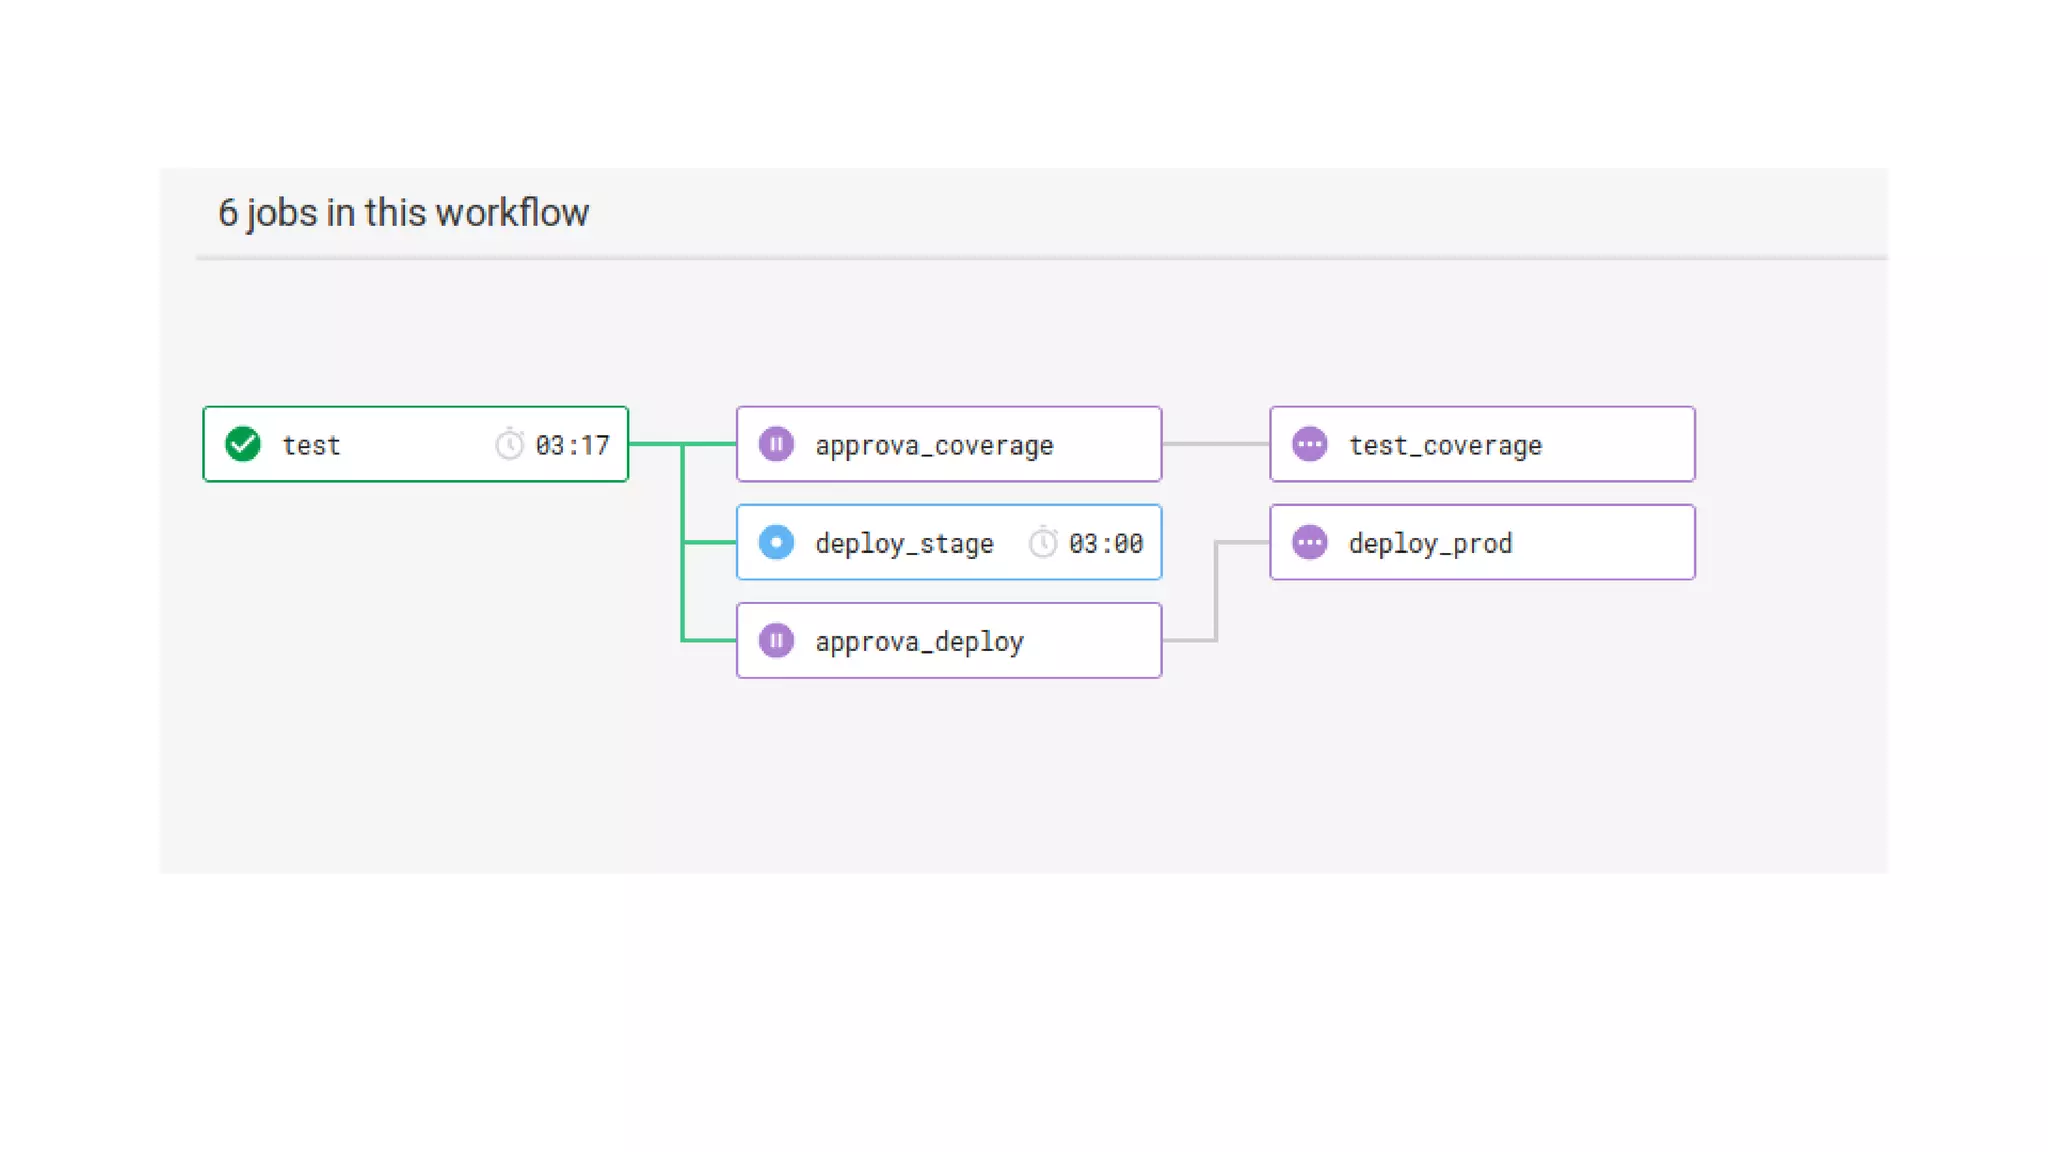Image resolution: width=2048 pixels, height=1152 pixels.
Task: Click green checkmark icon on test job
Action: 243,444
